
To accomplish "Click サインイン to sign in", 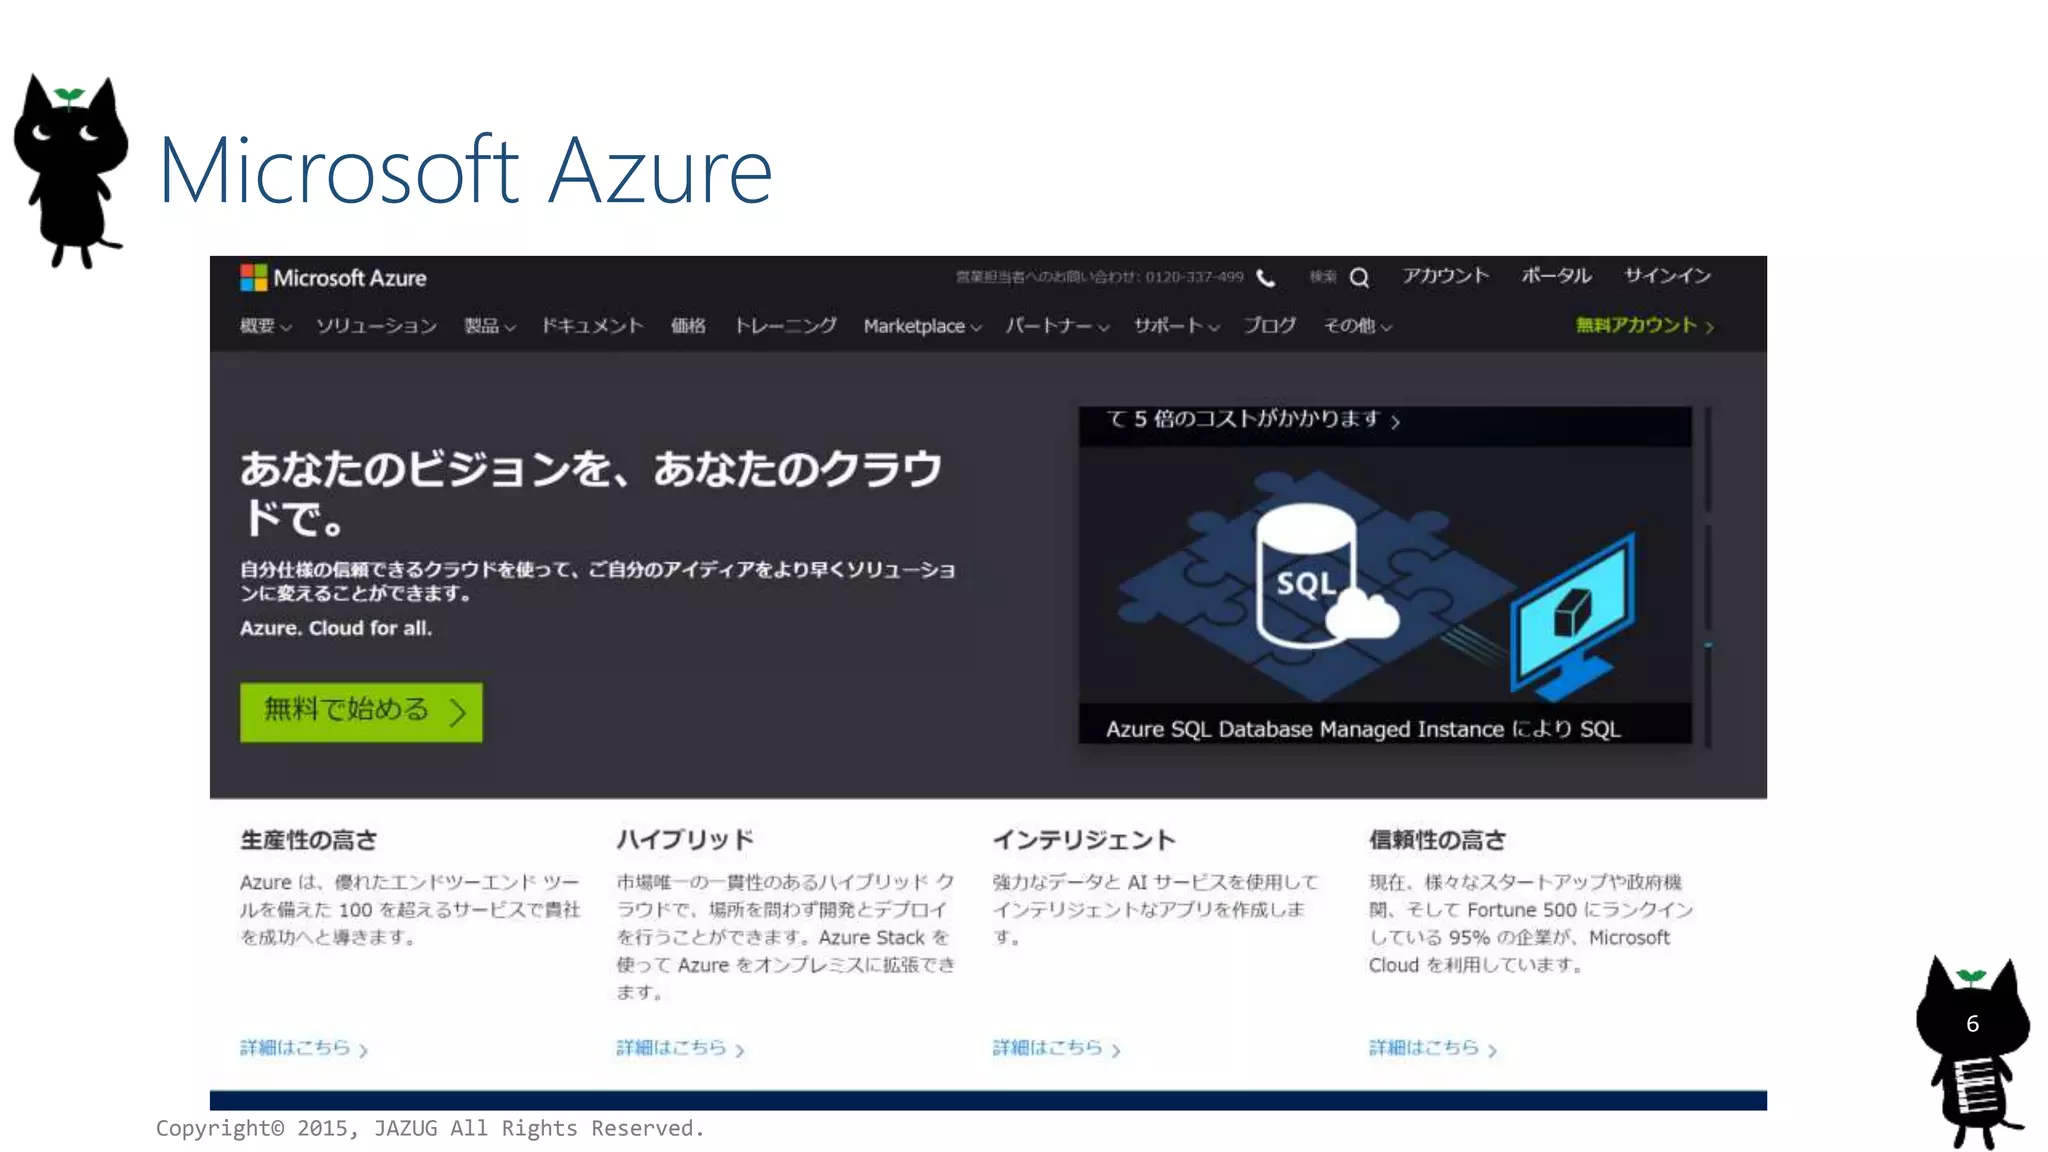I will coord(1667,276).
